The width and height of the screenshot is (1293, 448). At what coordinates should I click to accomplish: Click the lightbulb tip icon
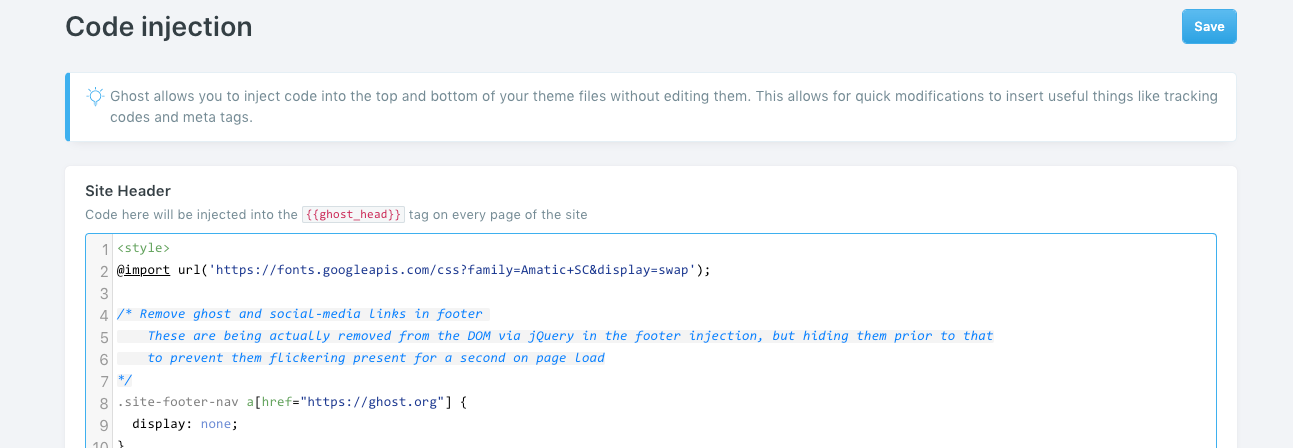(x=95, y=97)
